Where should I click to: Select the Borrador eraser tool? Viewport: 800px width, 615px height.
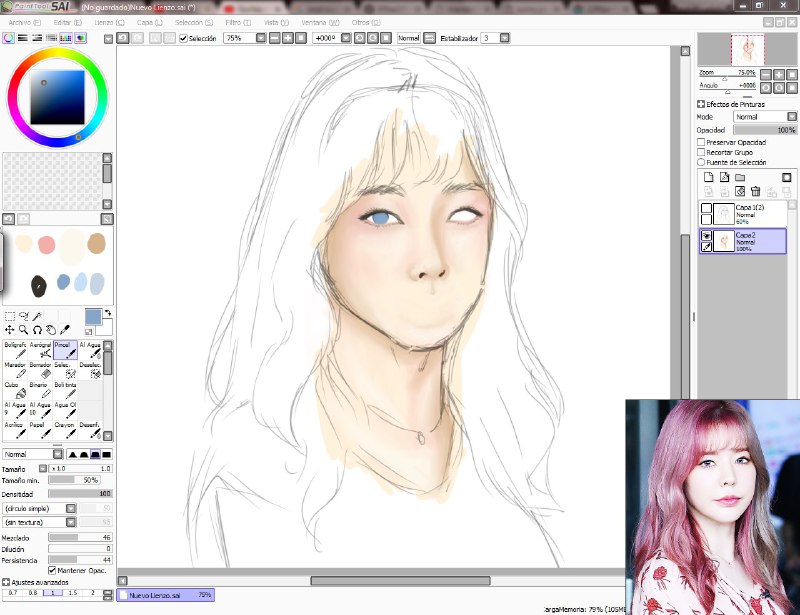tap(40, 371)
